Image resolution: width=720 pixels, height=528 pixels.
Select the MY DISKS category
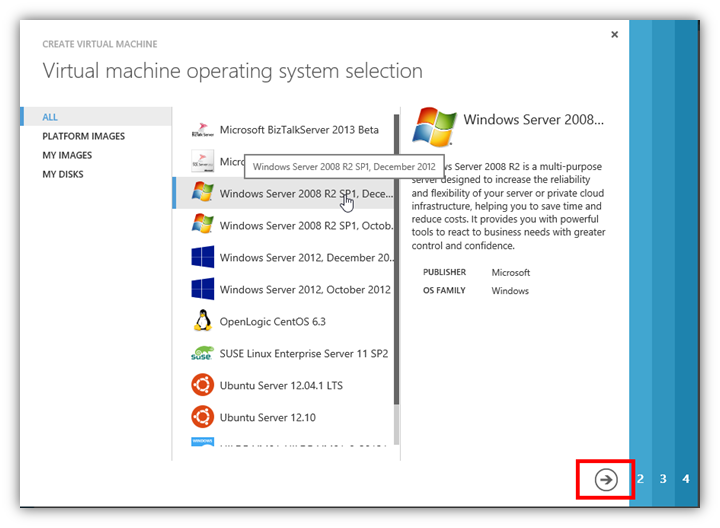click(63, 174)
